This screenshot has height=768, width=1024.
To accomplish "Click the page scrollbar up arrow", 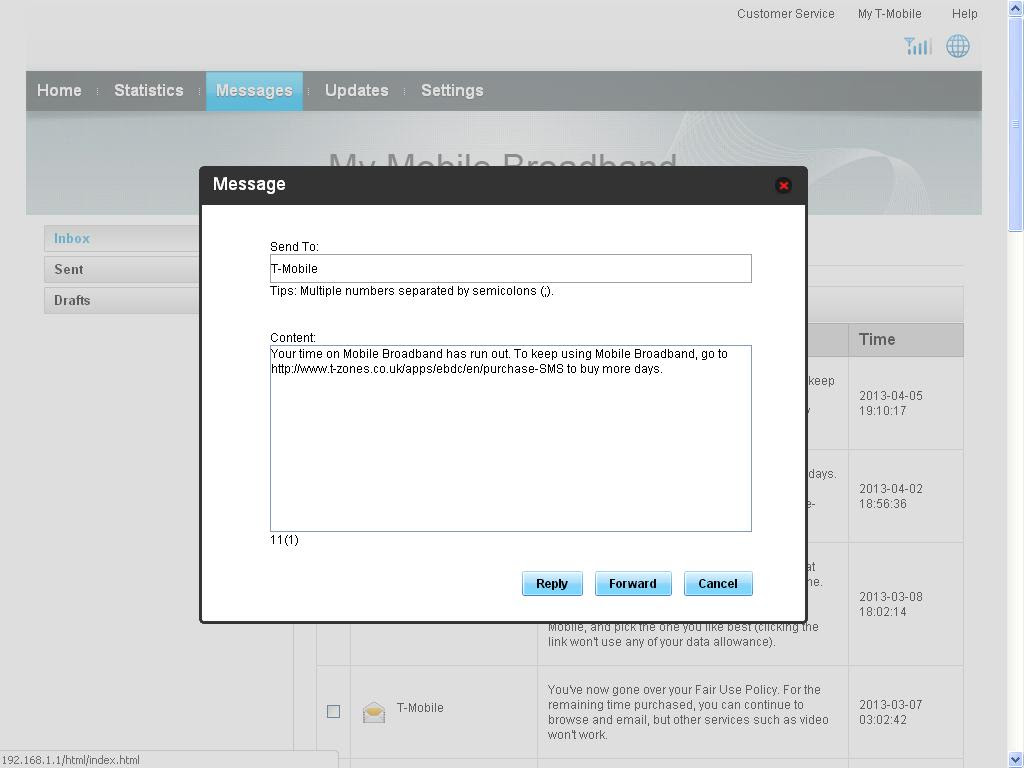I will (1016, 7).
